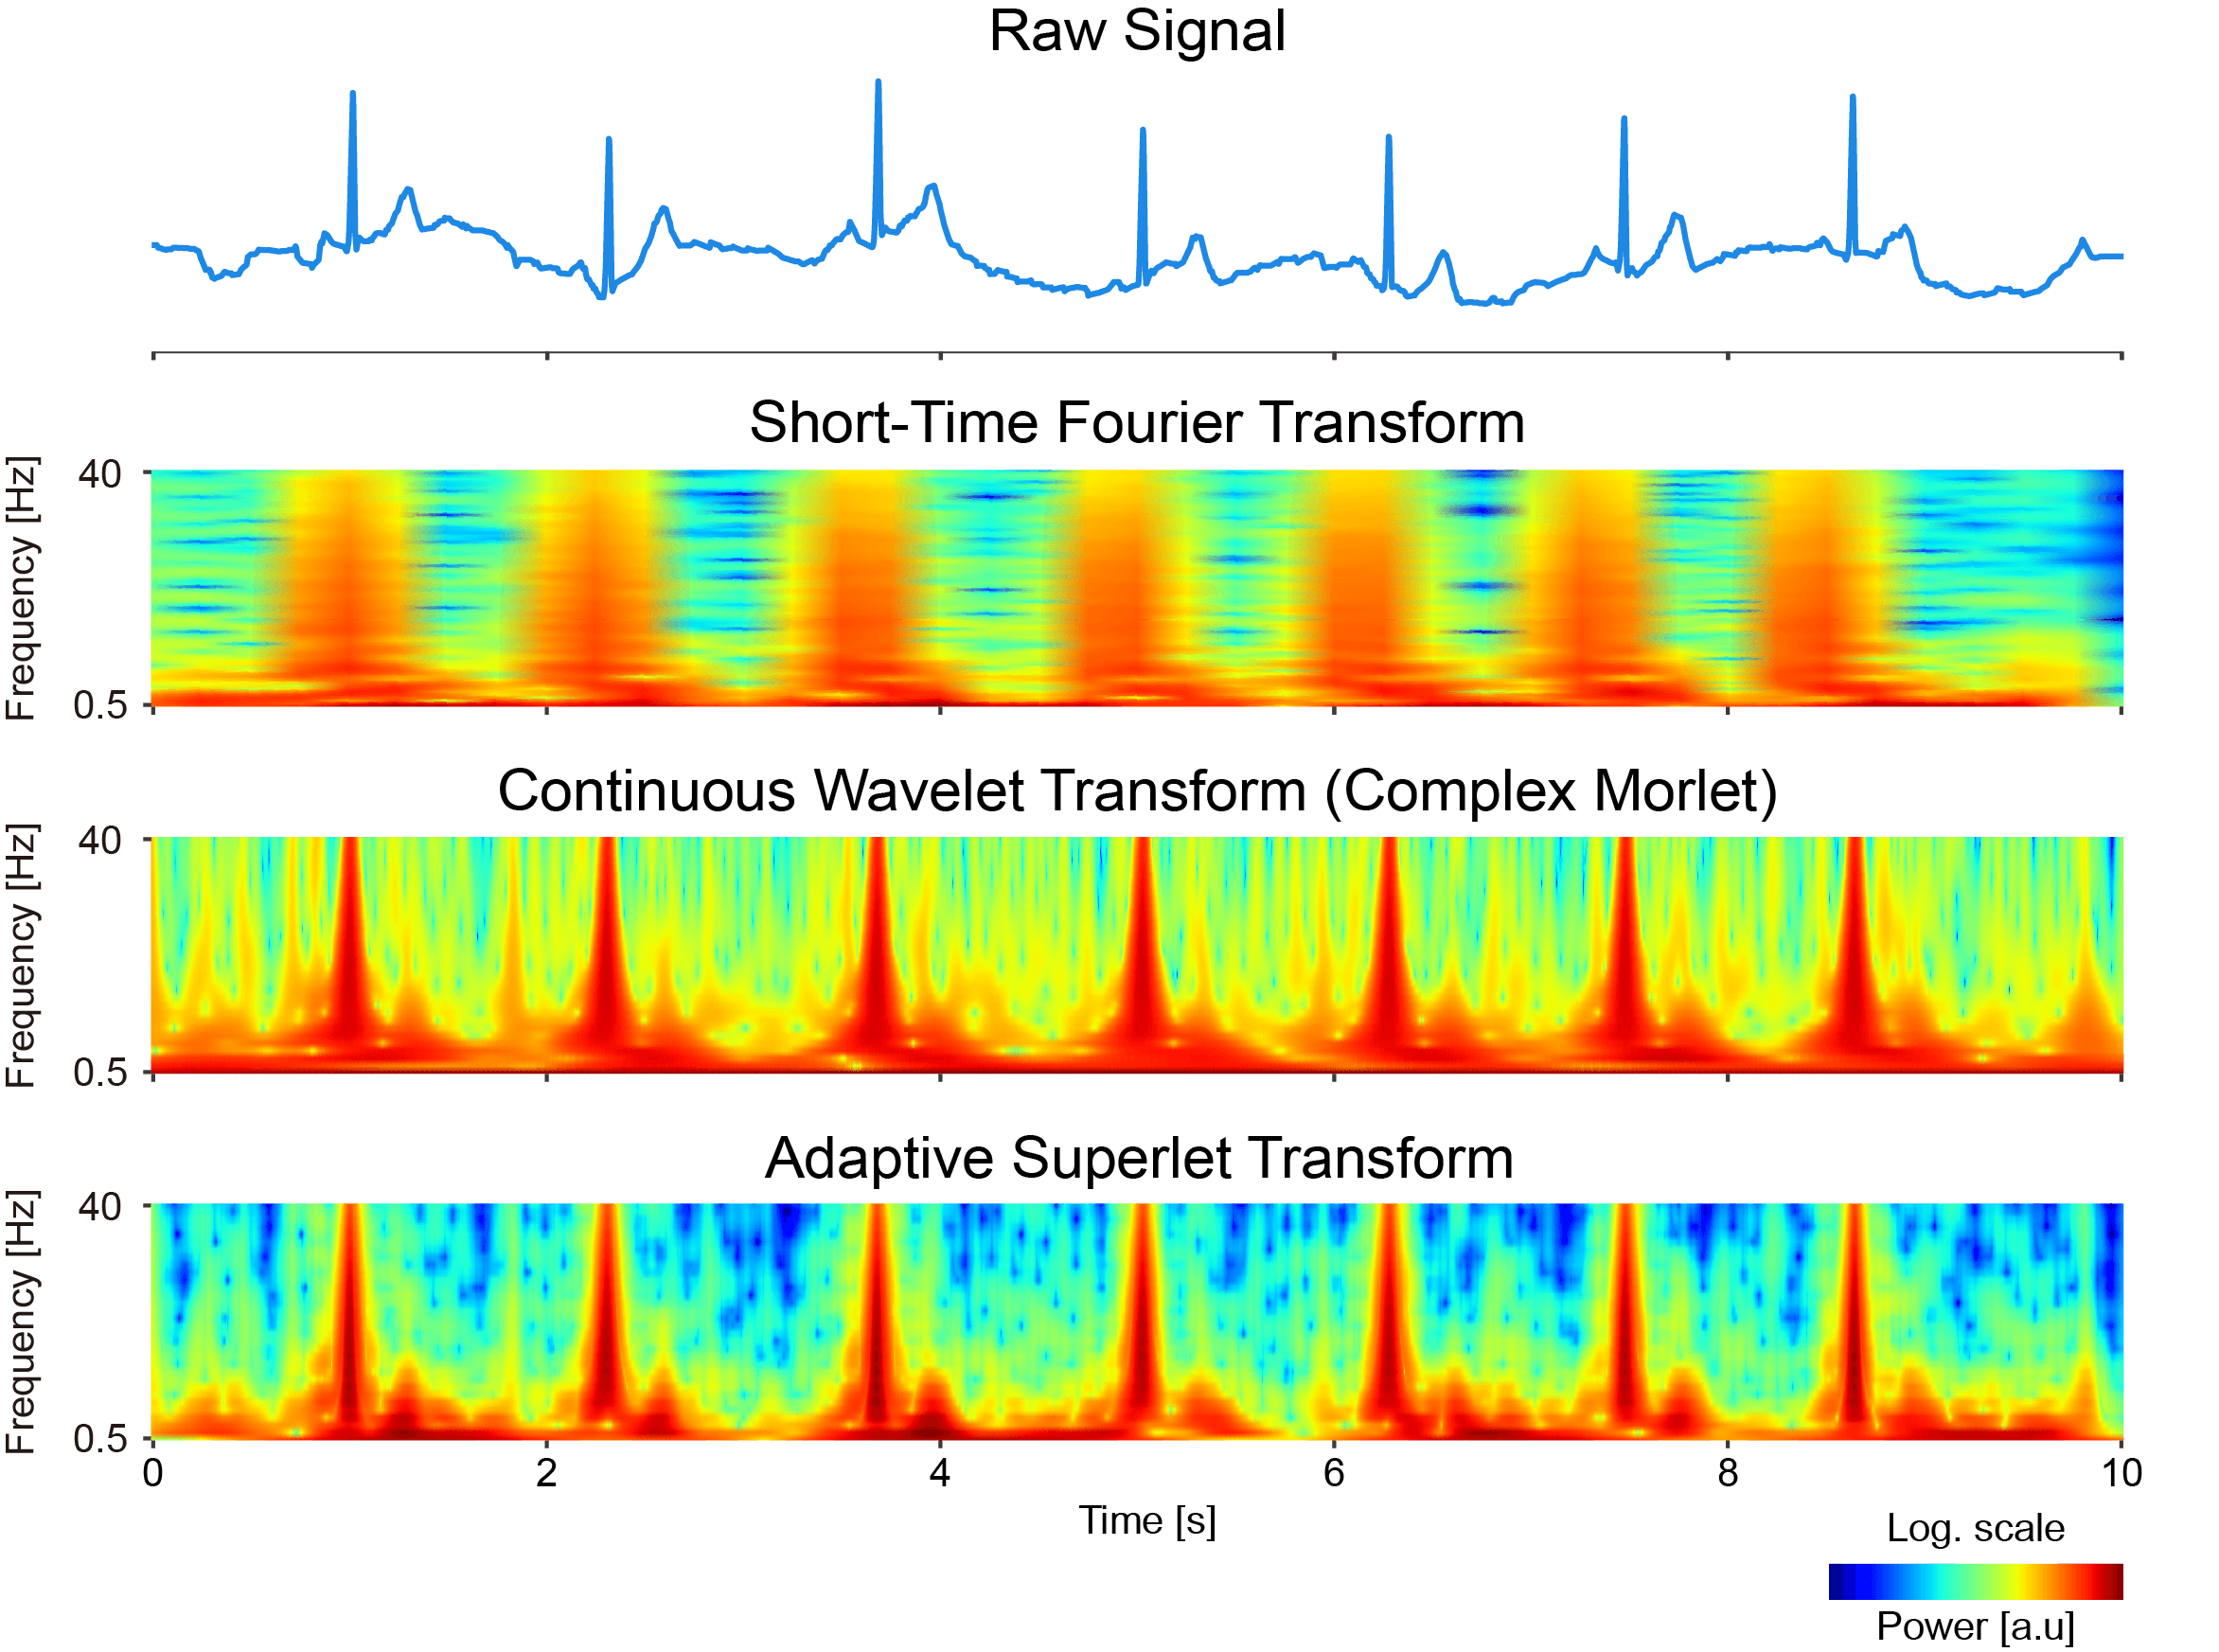Click the x-axis tick label "2"
Viewport: 2219px width, 1652px height.
pos(546,1473)
